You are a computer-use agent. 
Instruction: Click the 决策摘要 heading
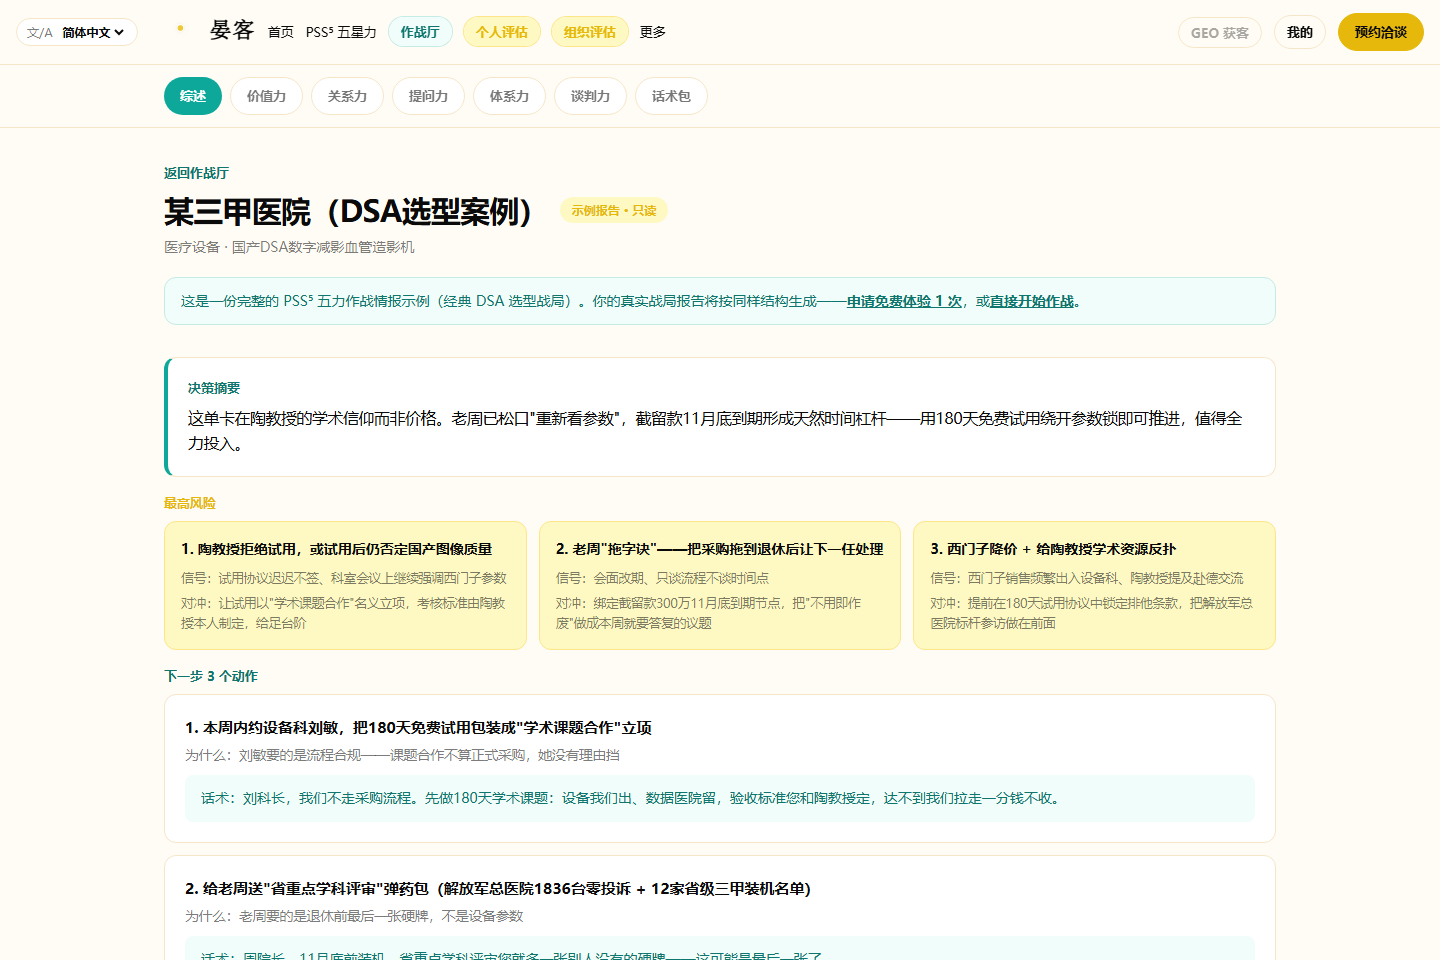click(214, 388)
